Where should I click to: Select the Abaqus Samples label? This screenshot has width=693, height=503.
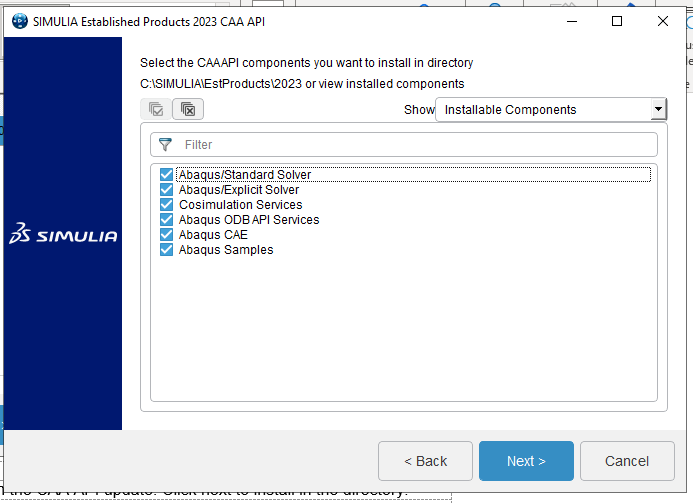226,250
